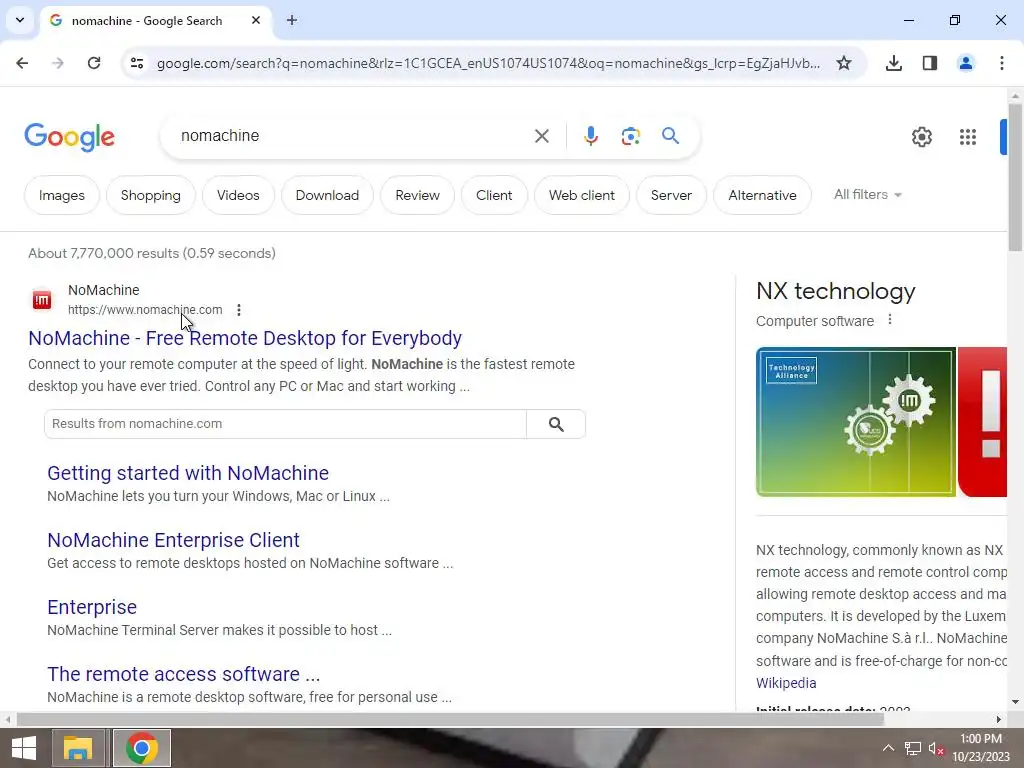Open the Windows Start menu
The height and width of the screenshot is (768, 1024).
[24, 748]
